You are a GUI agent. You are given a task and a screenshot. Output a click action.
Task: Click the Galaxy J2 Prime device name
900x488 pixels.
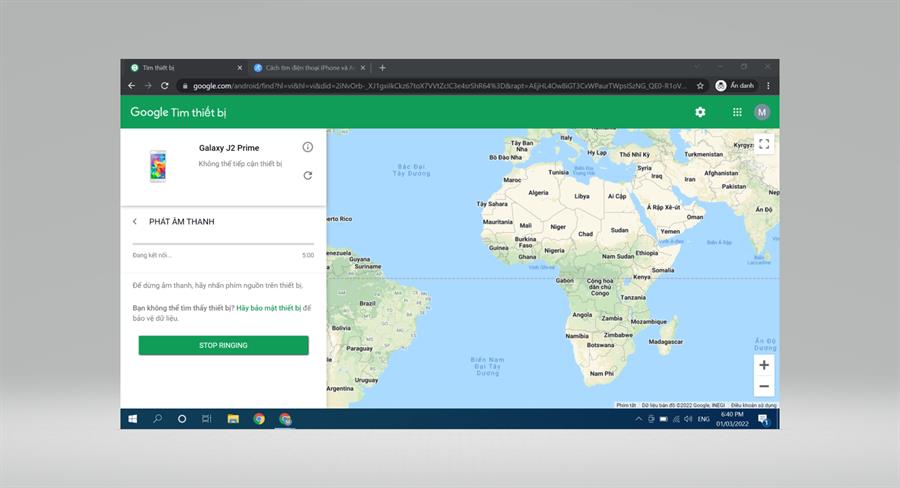[229, 148]
